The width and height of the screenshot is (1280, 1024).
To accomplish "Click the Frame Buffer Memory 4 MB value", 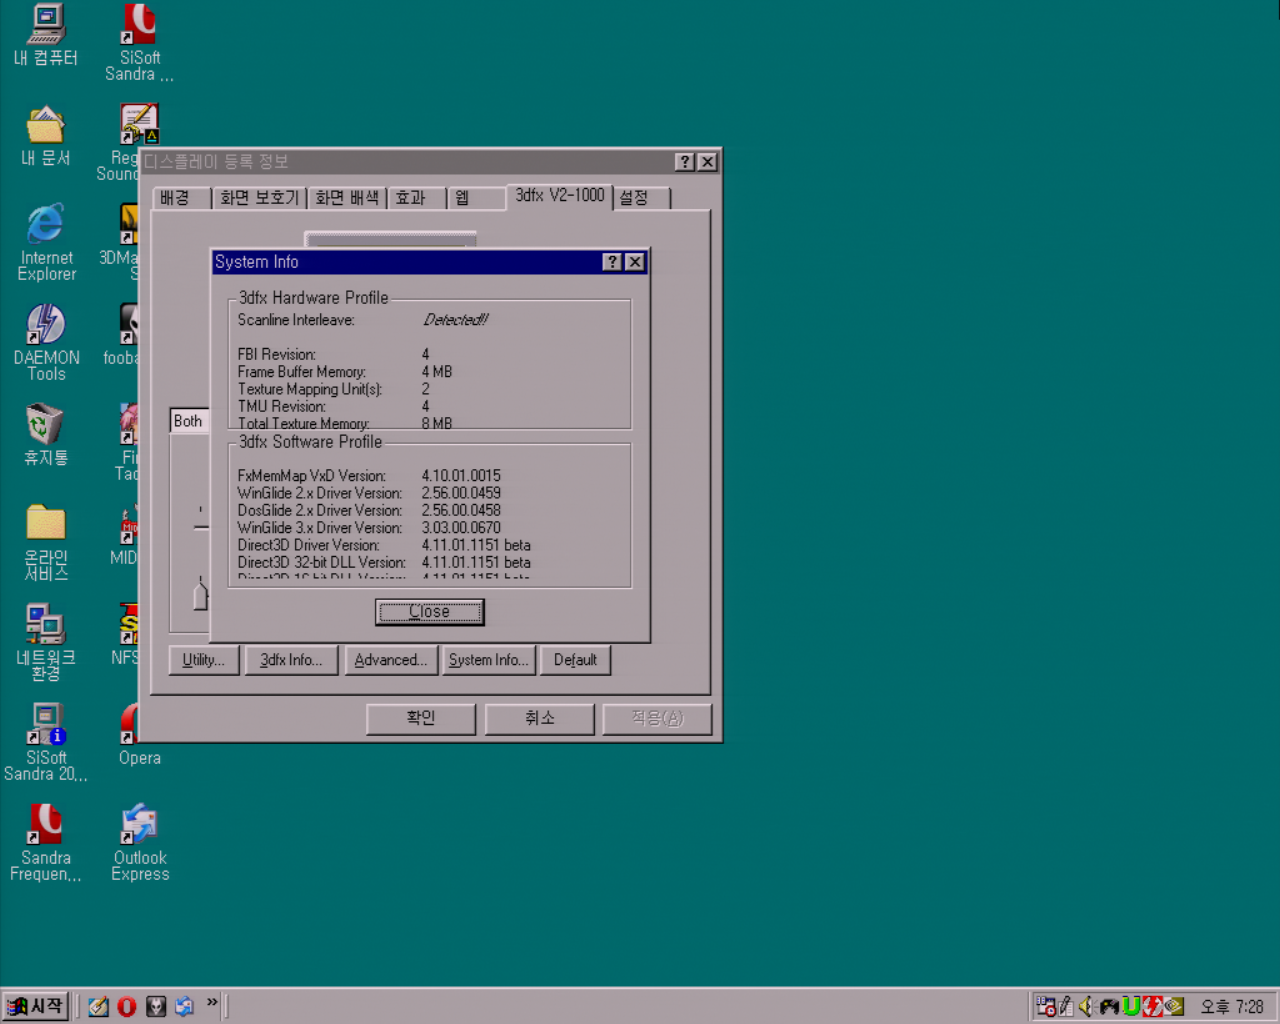I will tap(437, 372).
